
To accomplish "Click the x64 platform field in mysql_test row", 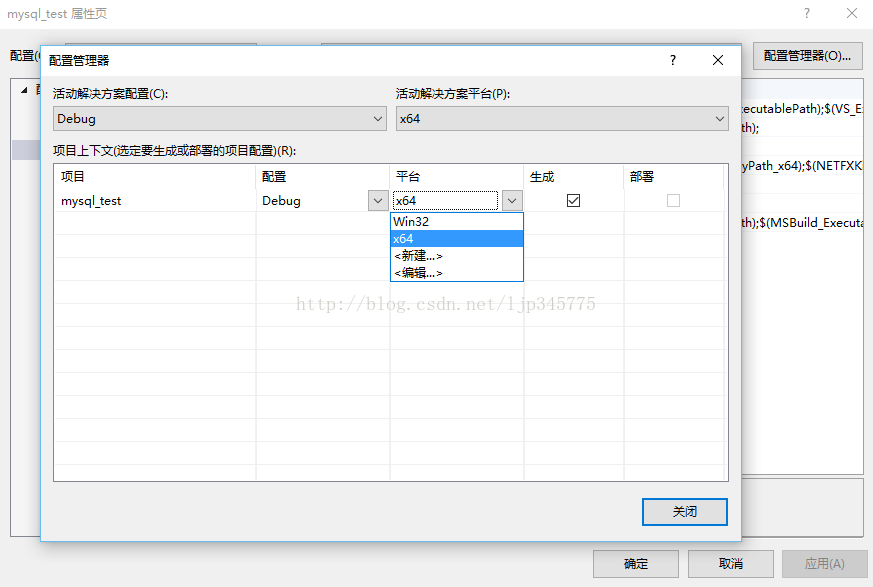I will pyautogui.click(x=445, y=200).
